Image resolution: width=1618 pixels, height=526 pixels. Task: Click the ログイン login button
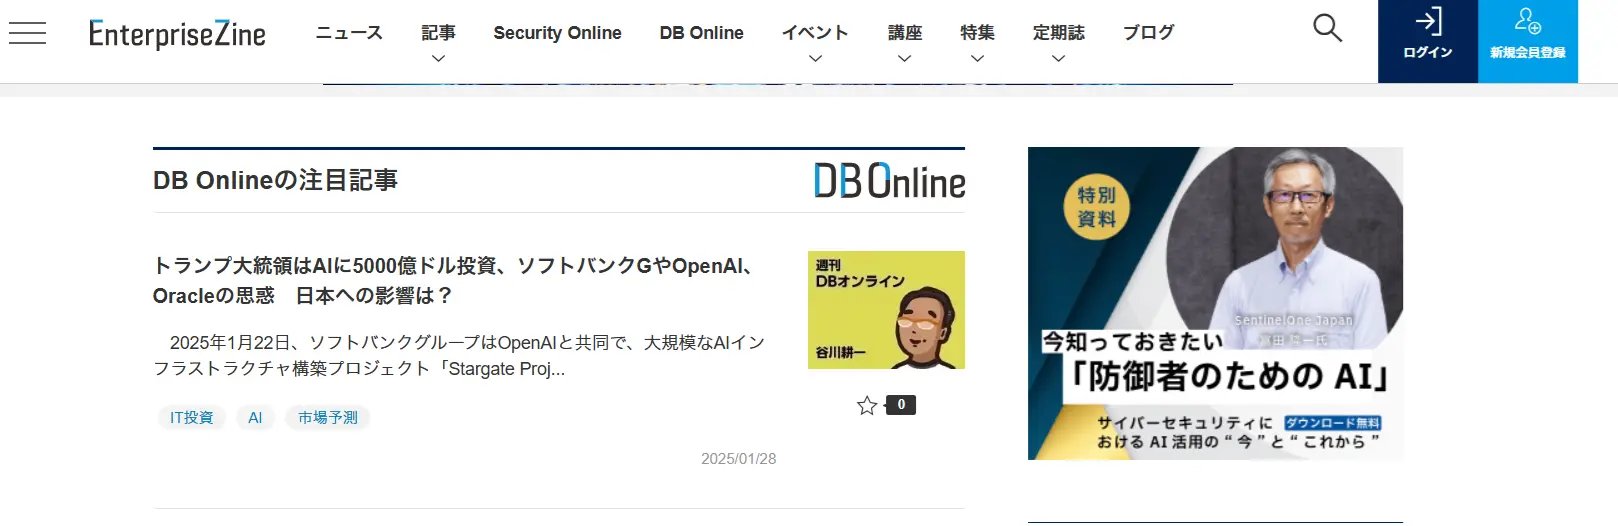[1427, 41]
